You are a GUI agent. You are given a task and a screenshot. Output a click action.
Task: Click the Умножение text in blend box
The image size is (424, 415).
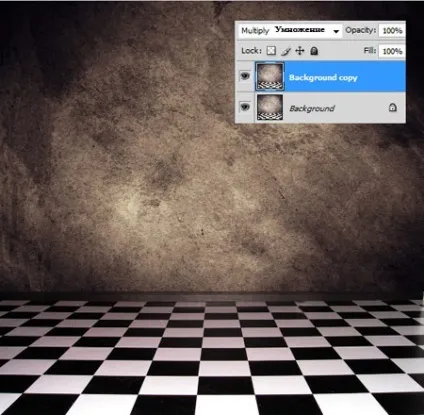(x=300, y=29)
